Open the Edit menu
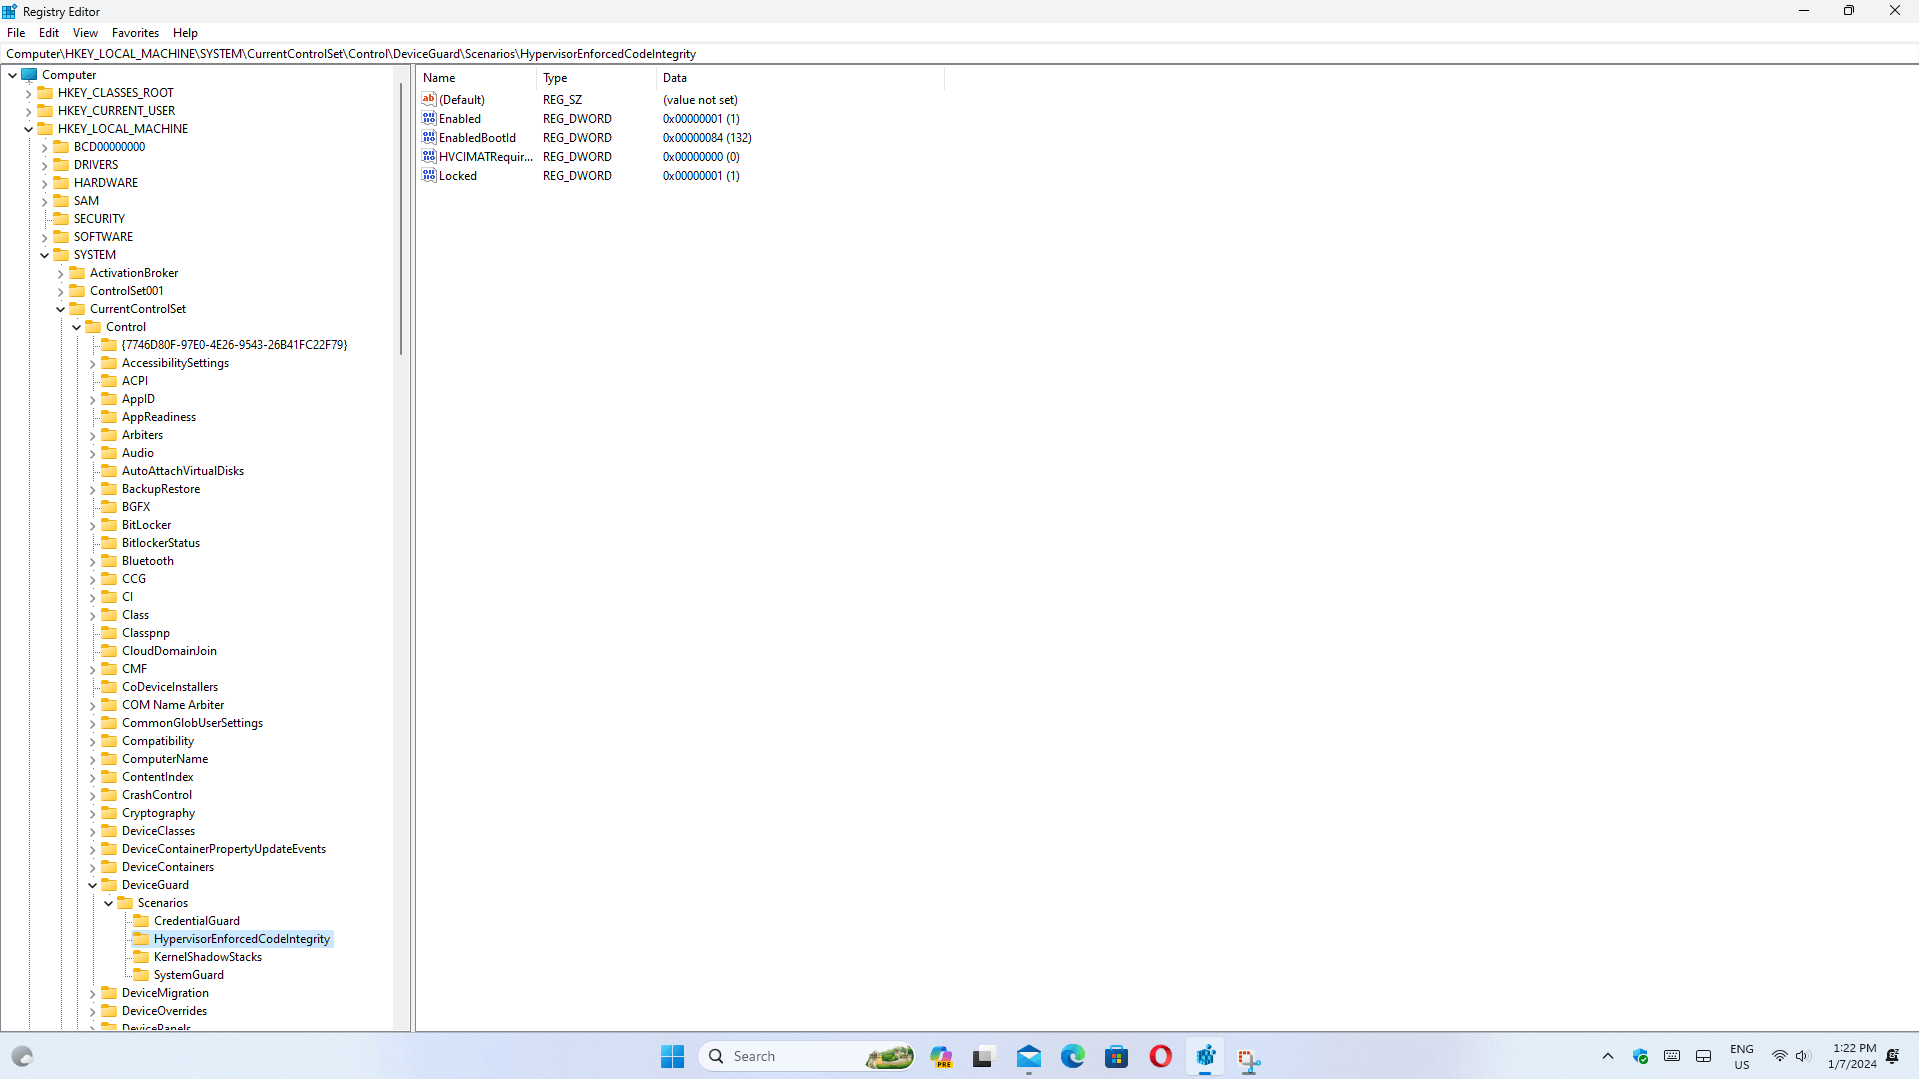The width and height of the screenshot is (1919, 1079). [49, 33]
